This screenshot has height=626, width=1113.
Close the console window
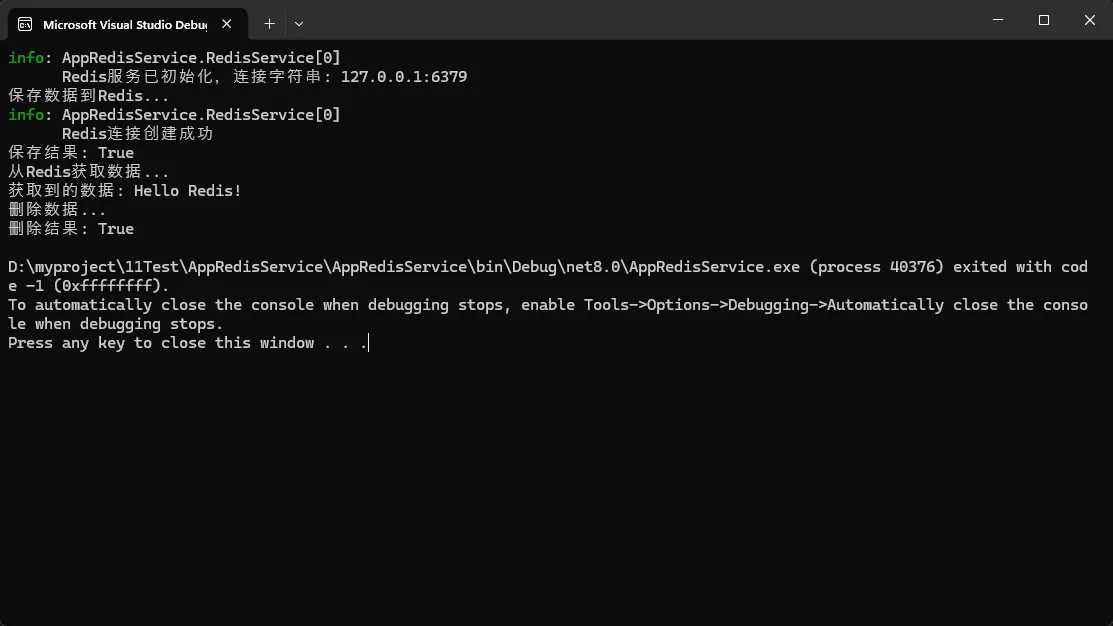(x=1090, y=20)
